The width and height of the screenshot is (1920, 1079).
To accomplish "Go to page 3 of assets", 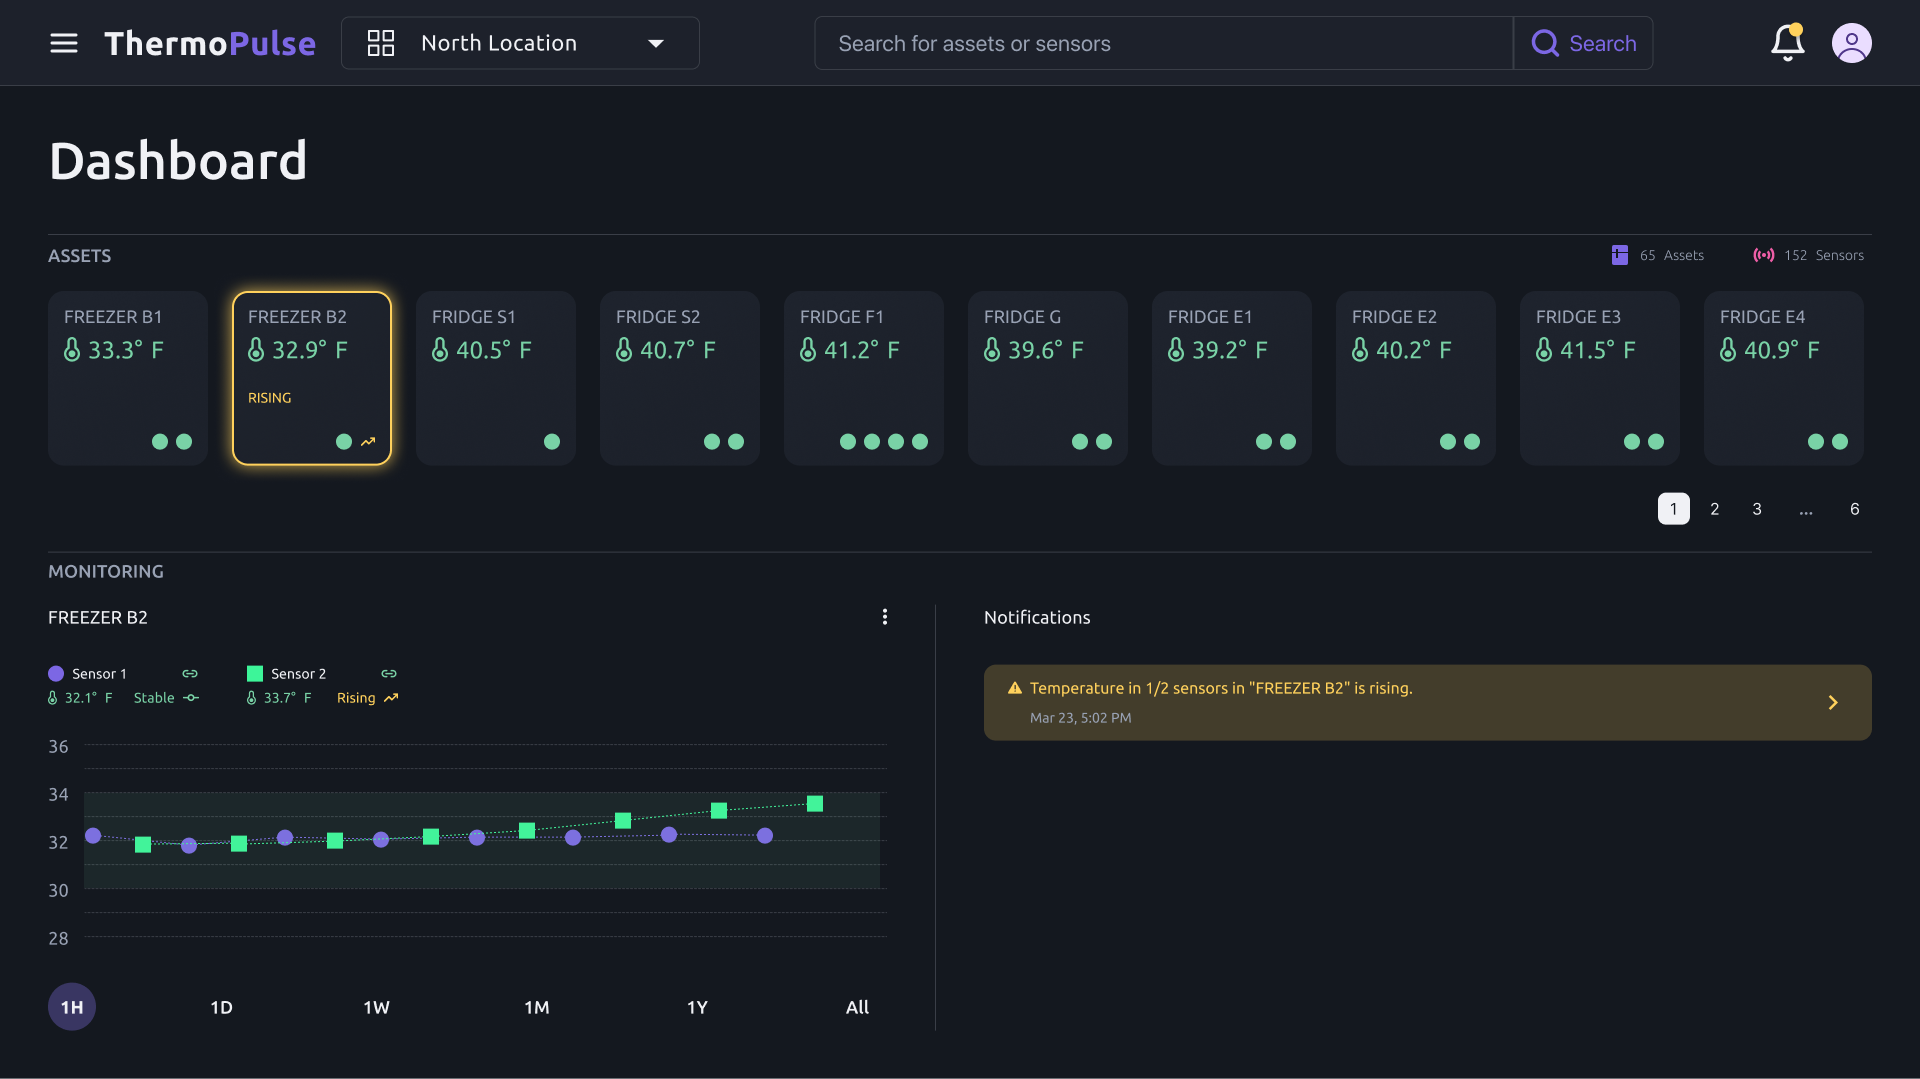I will click(1757, 509).
